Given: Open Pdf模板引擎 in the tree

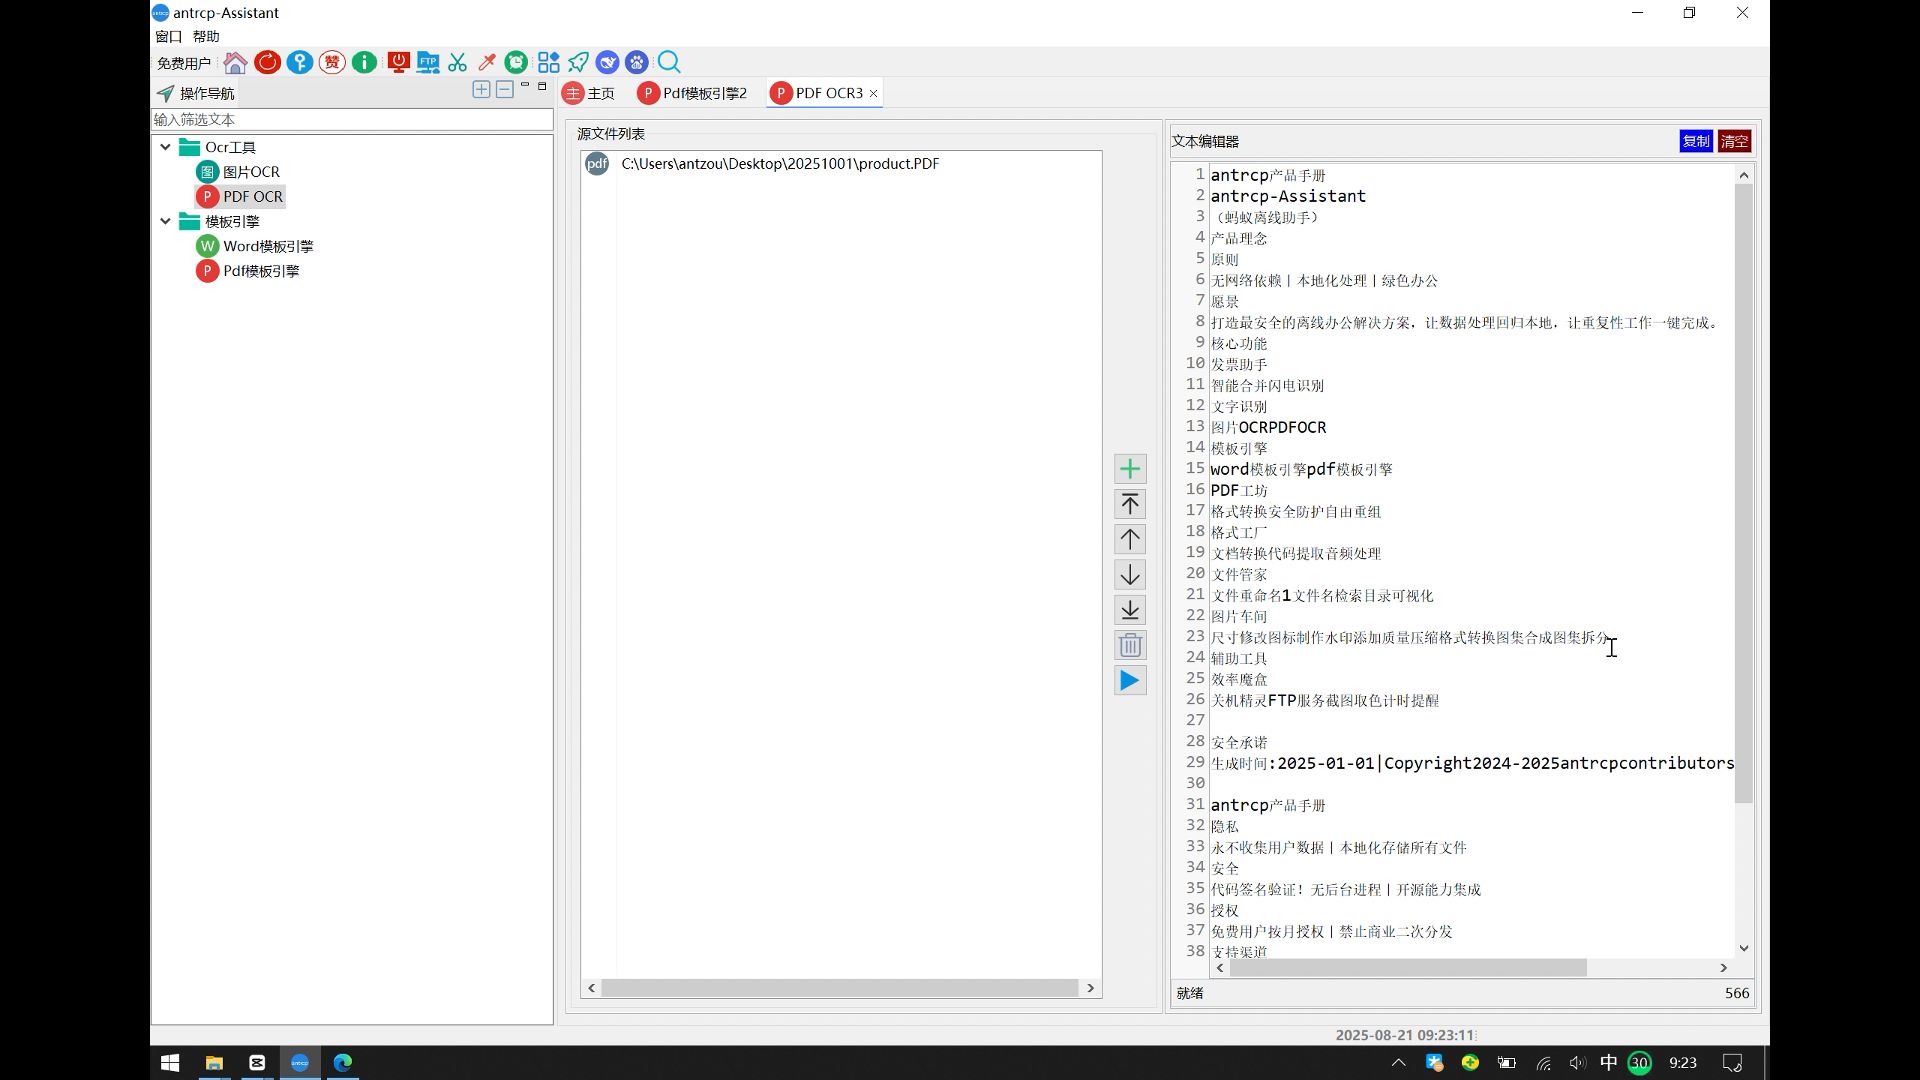Looking at the screenshot, I should pyautogui.click(x=248, y=271).
